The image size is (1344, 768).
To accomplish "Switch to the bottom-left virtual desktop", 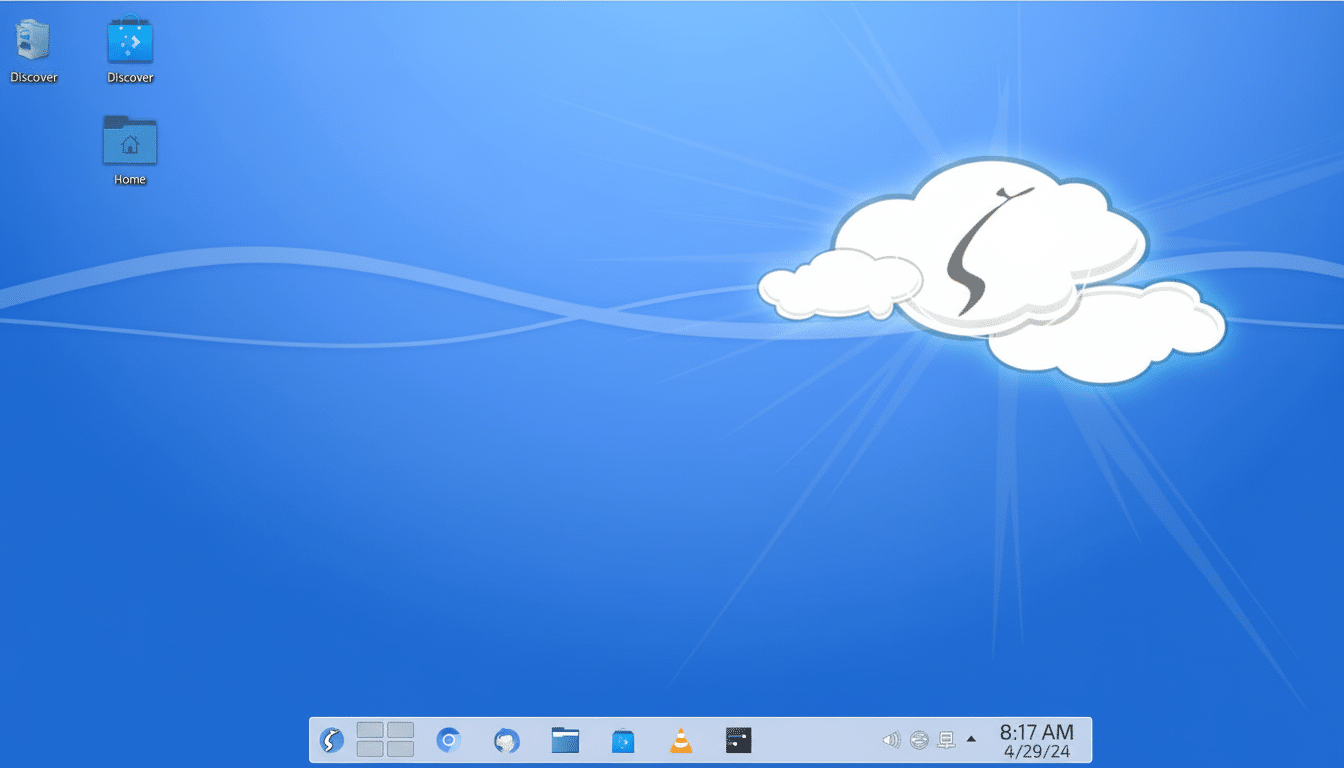I will pos(368,747).
